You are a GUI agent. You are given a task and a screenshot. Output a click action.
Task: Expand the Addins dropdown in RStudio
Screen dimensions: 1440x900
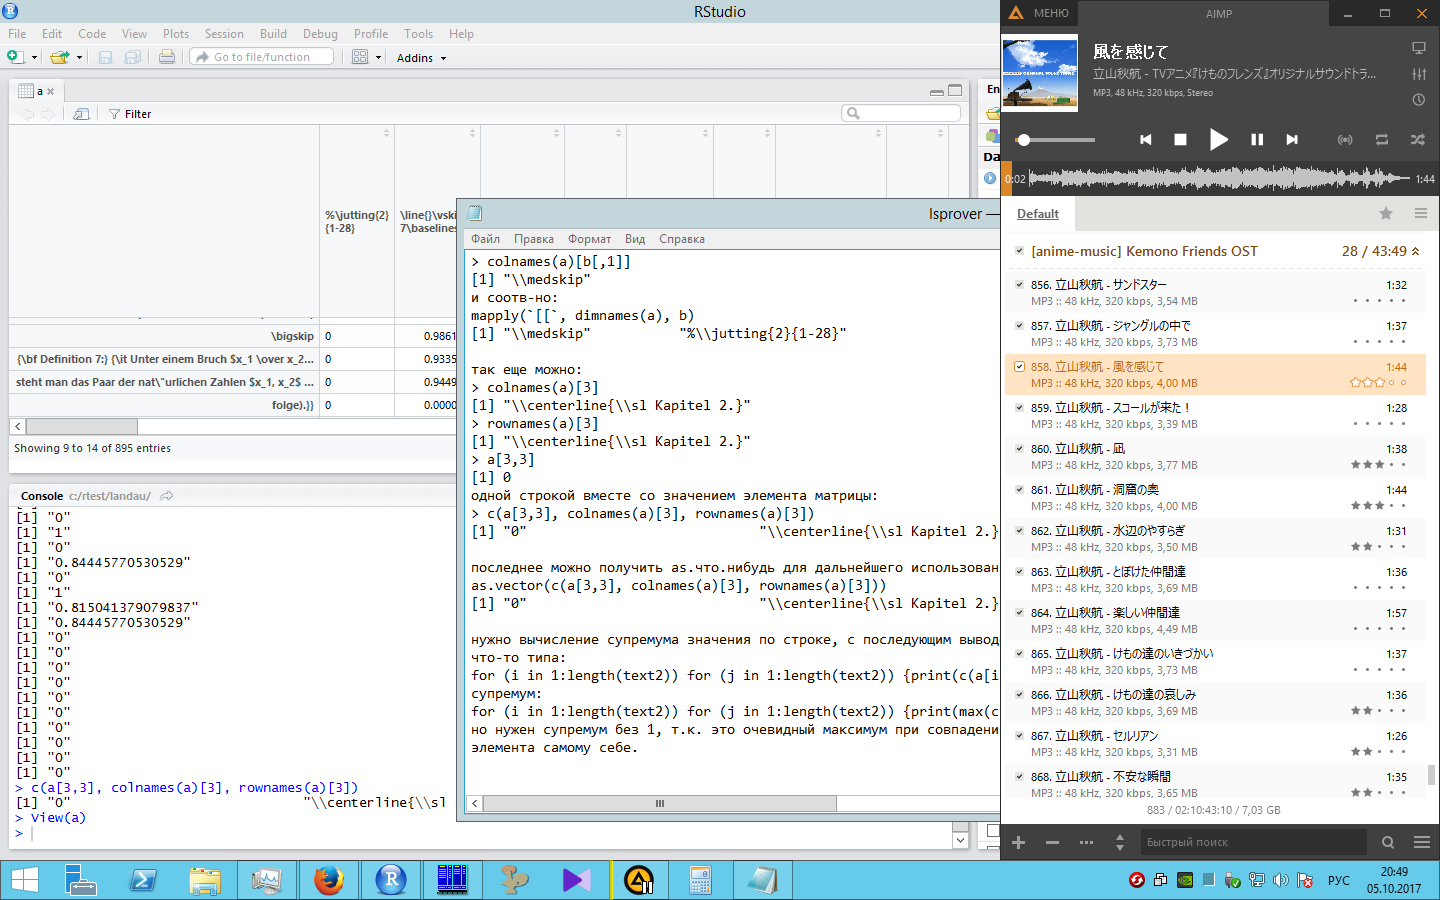421,58
